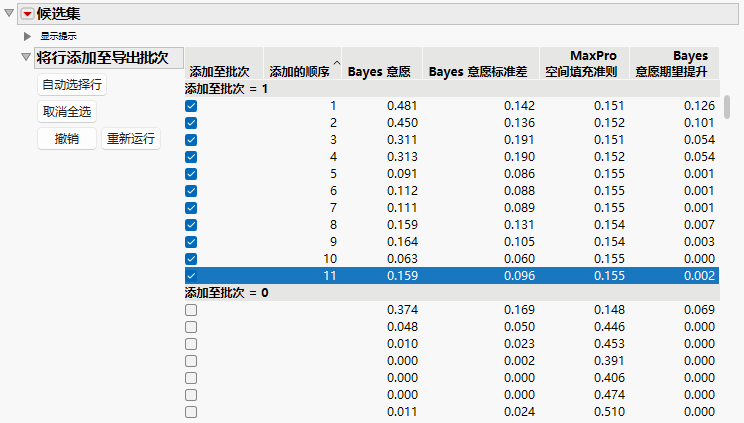
Task: Click the 撤销 button
Action: tap(67, 139)
